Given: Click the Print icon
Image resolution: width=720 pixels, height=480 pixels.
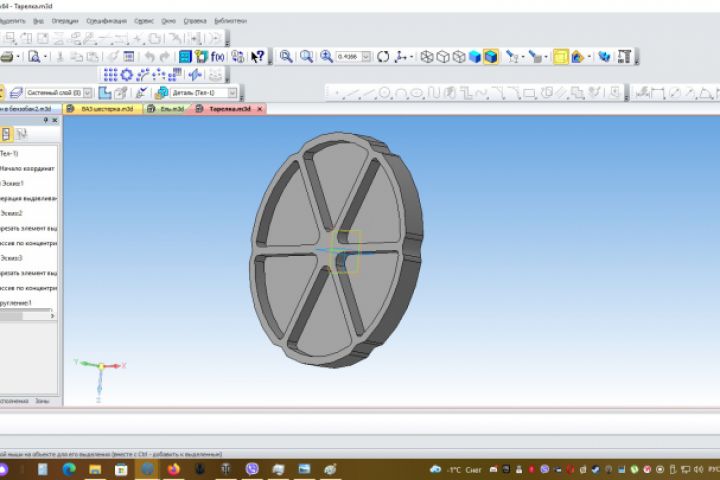Looking at the screenshot, I should 6,57.
